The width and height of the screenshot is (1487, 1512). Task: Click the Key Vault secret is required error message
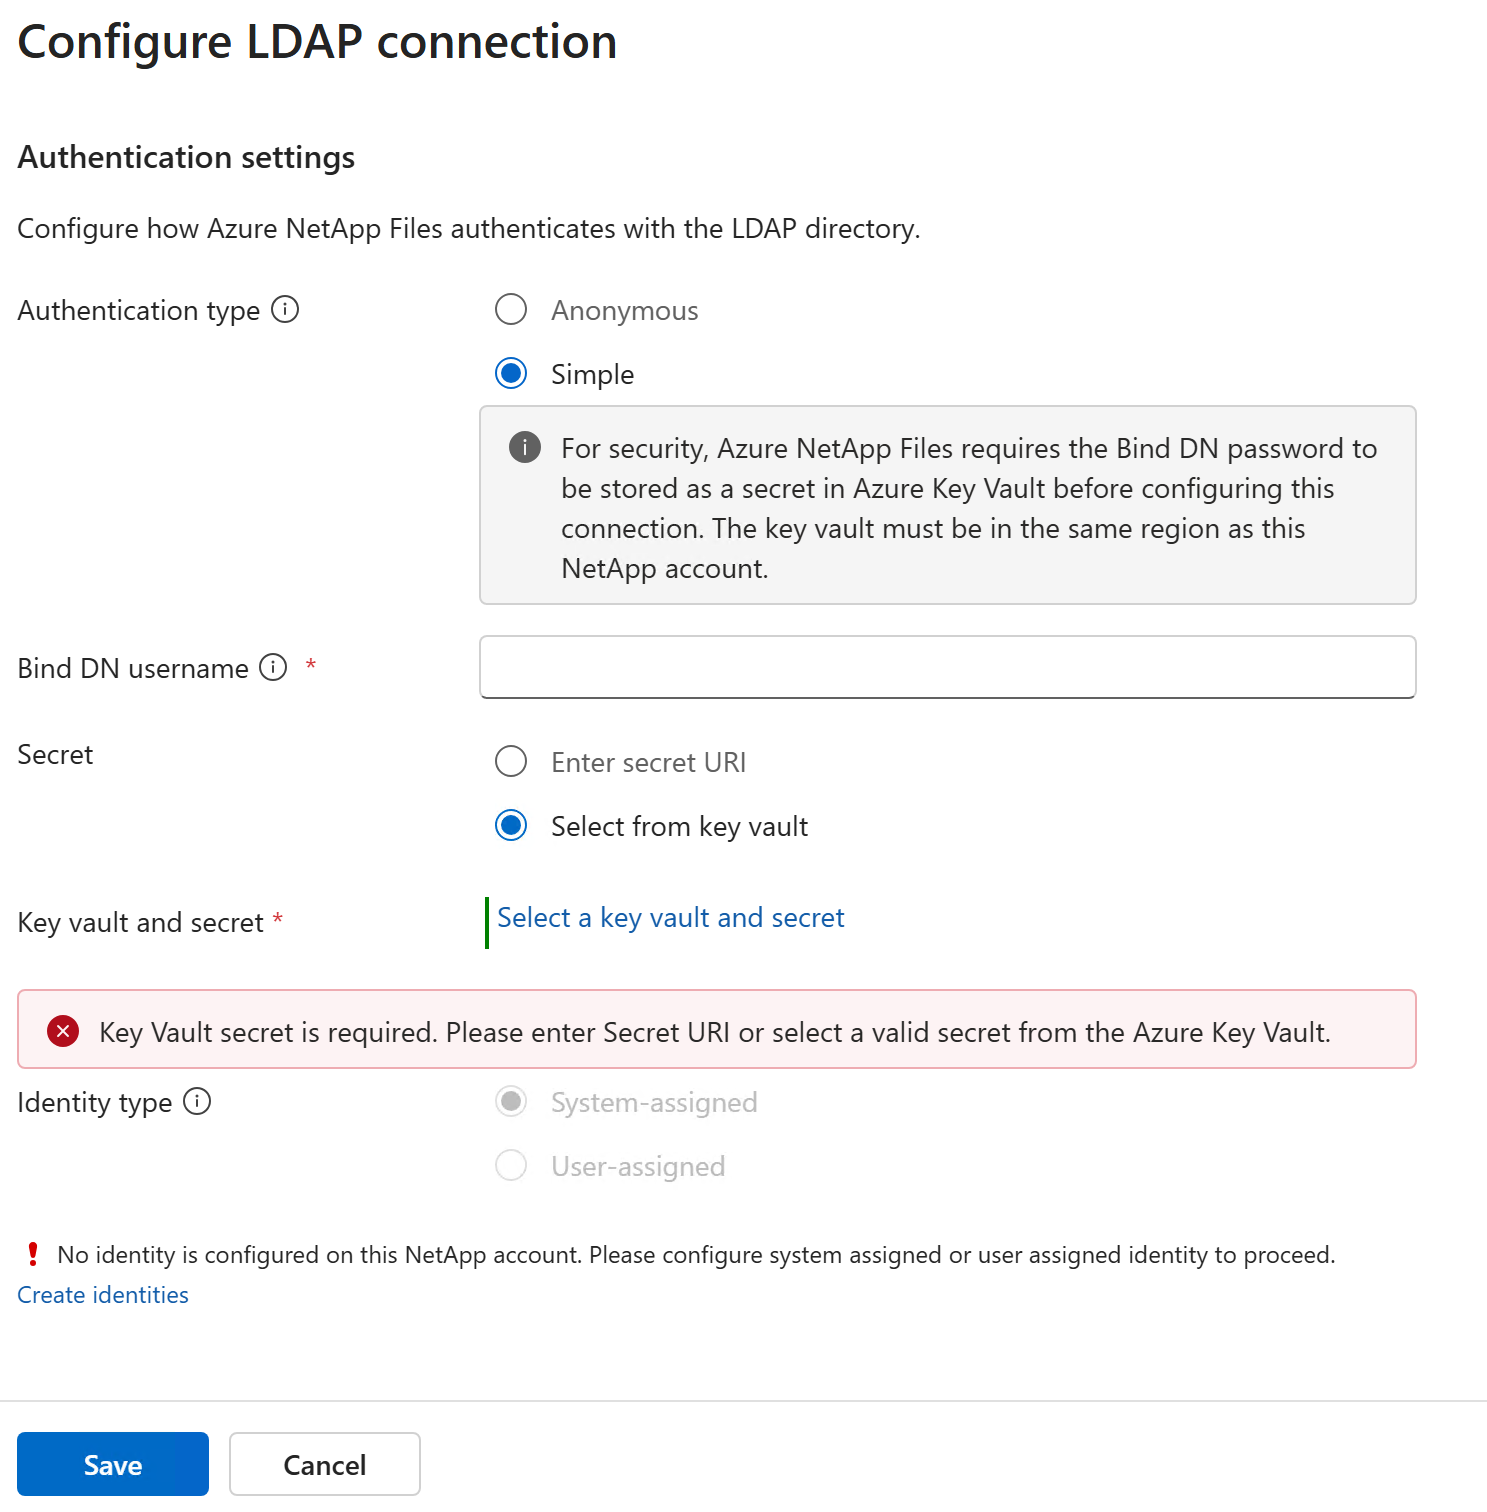pos(715,1032)
